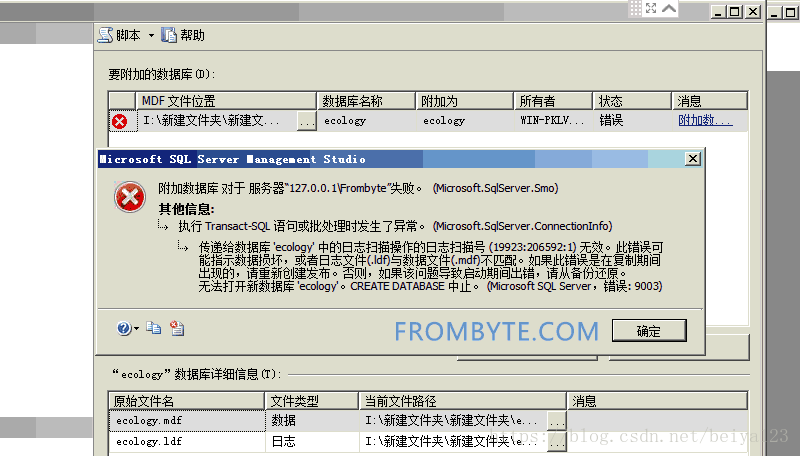Viewport: 800px width, 456px height.
Task: Click the show technical details icon
Action: click(177, 328)
